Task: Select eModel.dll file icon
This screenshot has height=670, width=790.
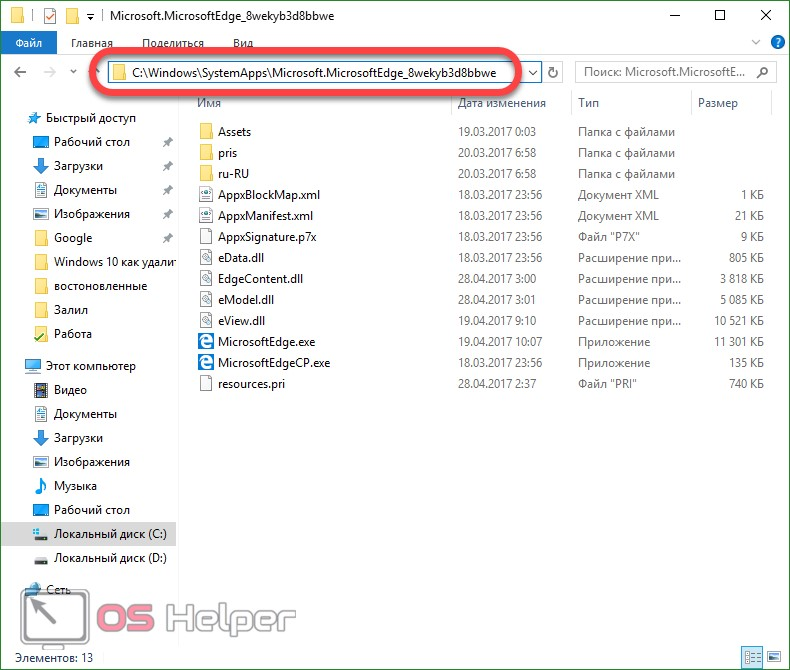Action: 206,300
